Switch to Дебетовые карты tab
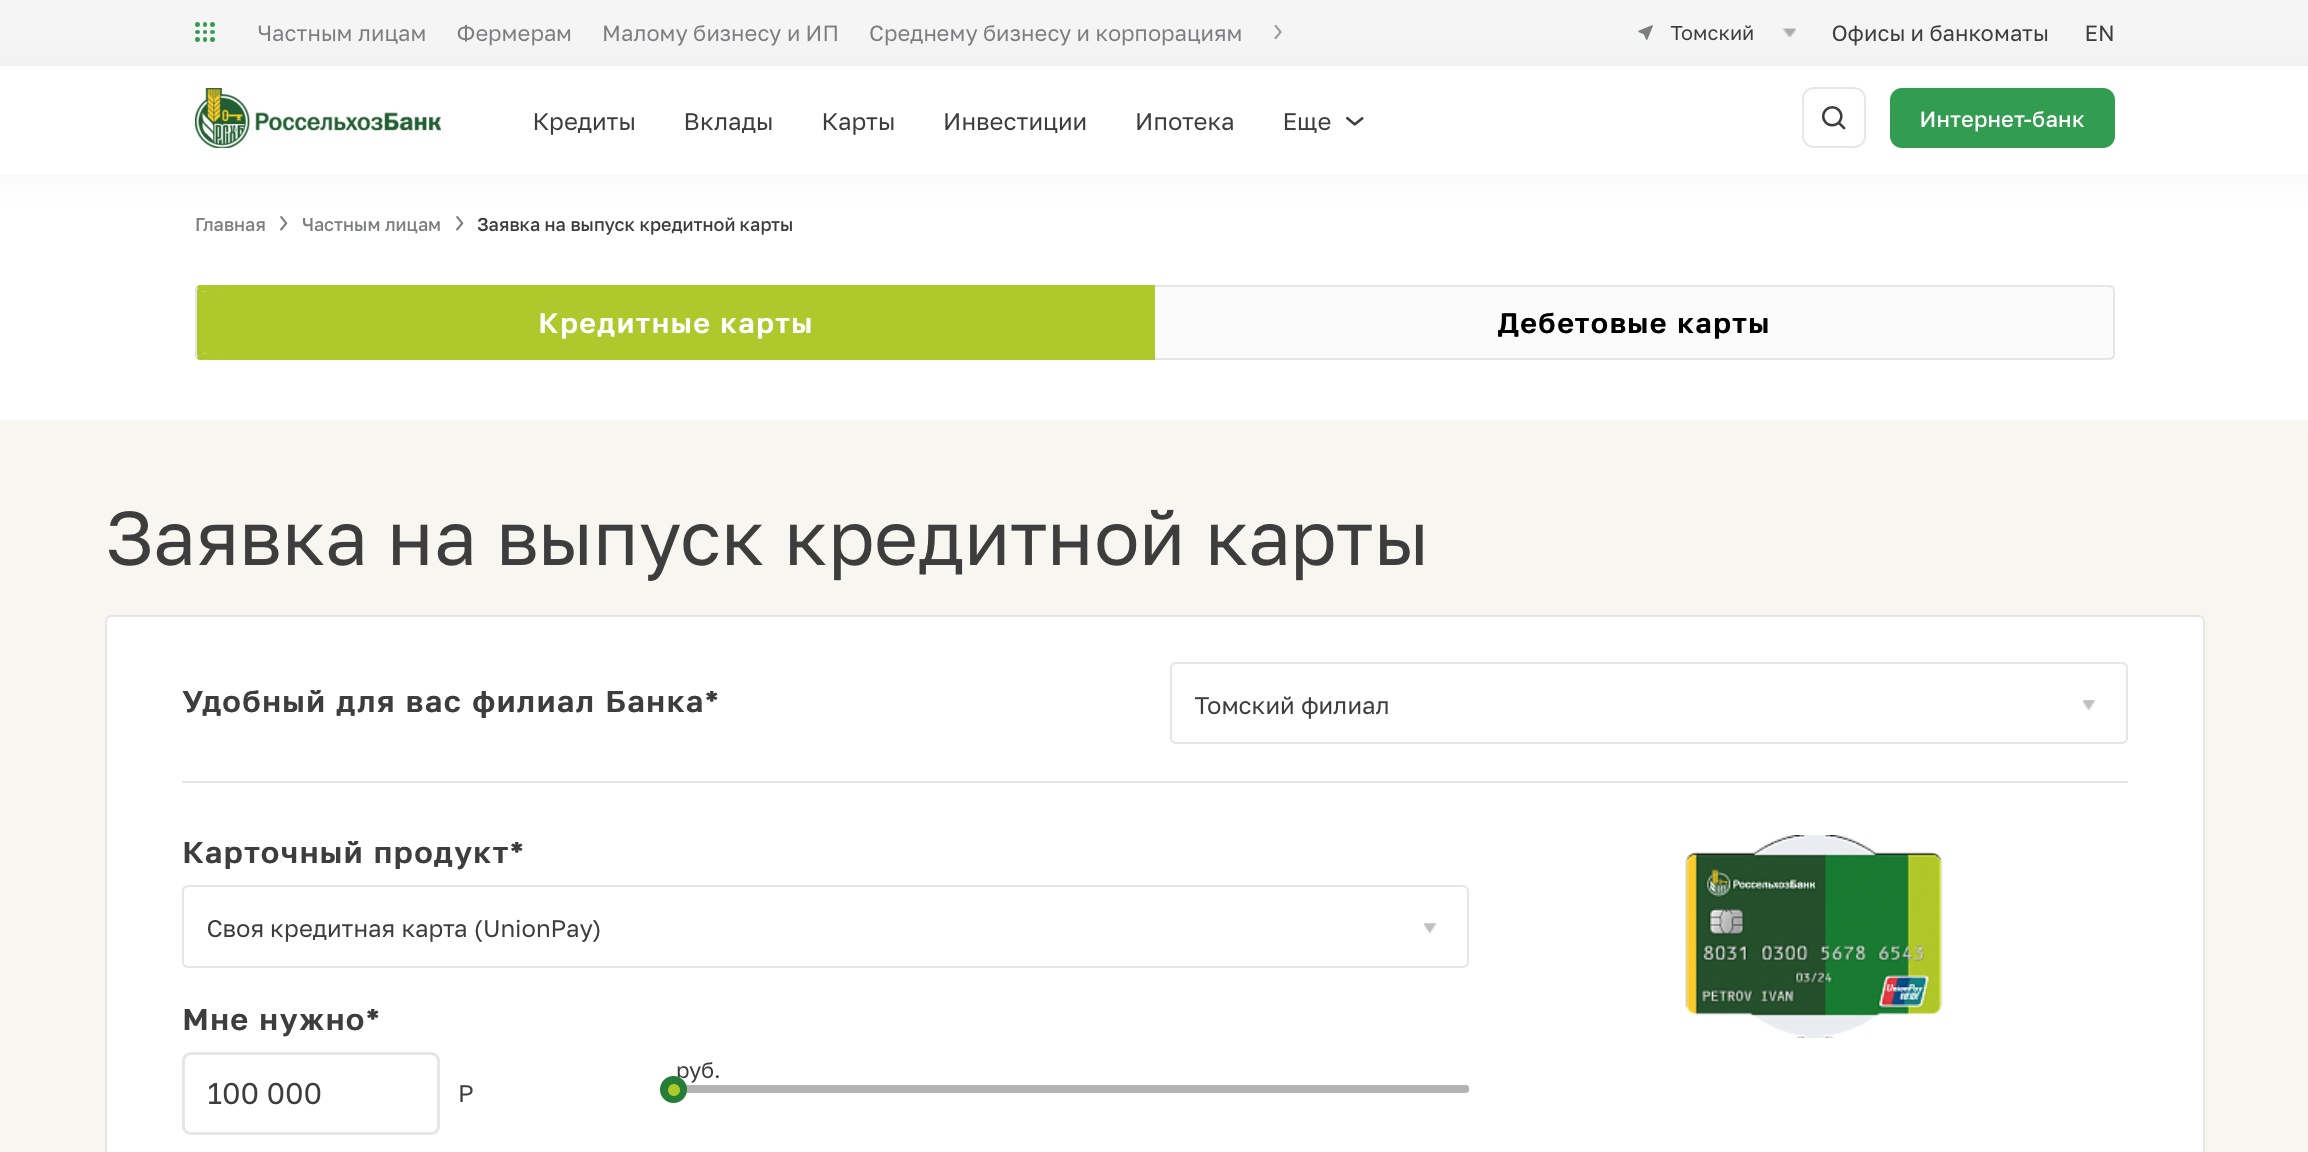 point(1634,323)
